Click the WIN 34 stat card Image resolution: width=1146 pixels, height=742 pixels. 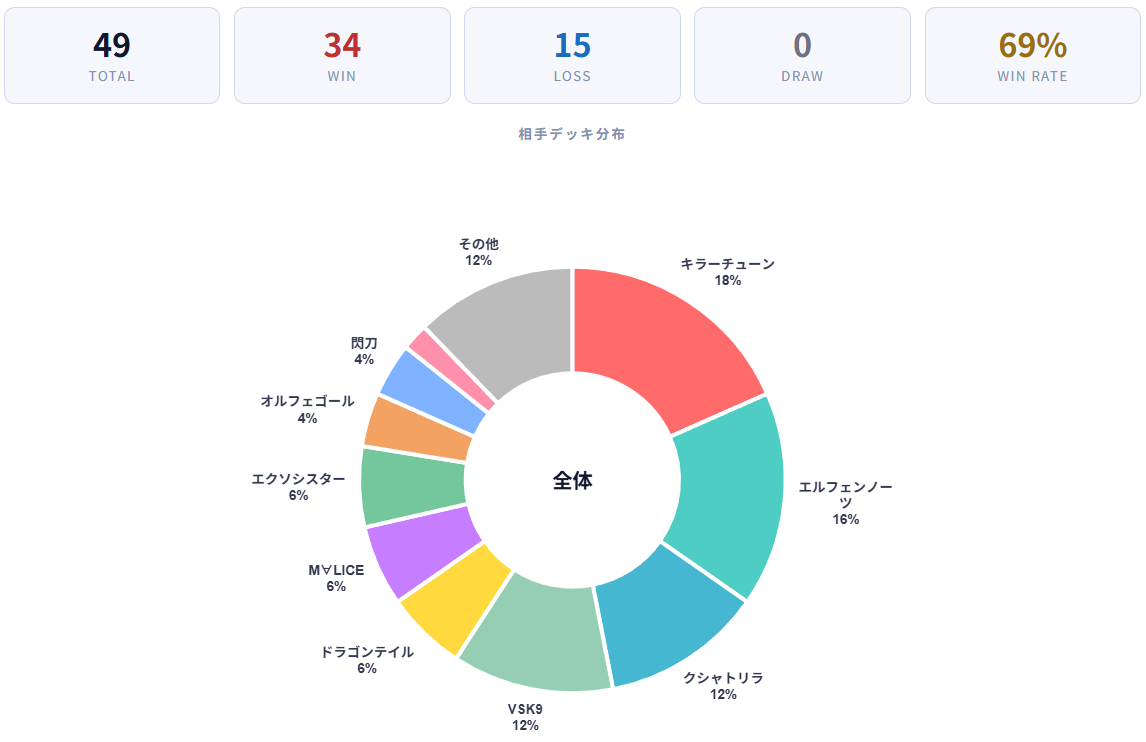[x=342, y=56]
